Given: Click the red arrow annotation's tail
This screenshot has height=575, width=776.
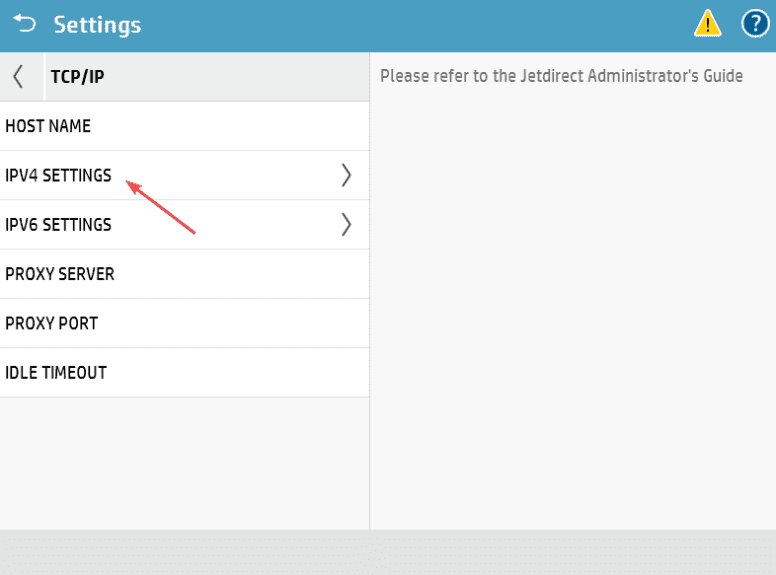Looking at the screenshot, I should pyautogui.click(x=192, y=232).
